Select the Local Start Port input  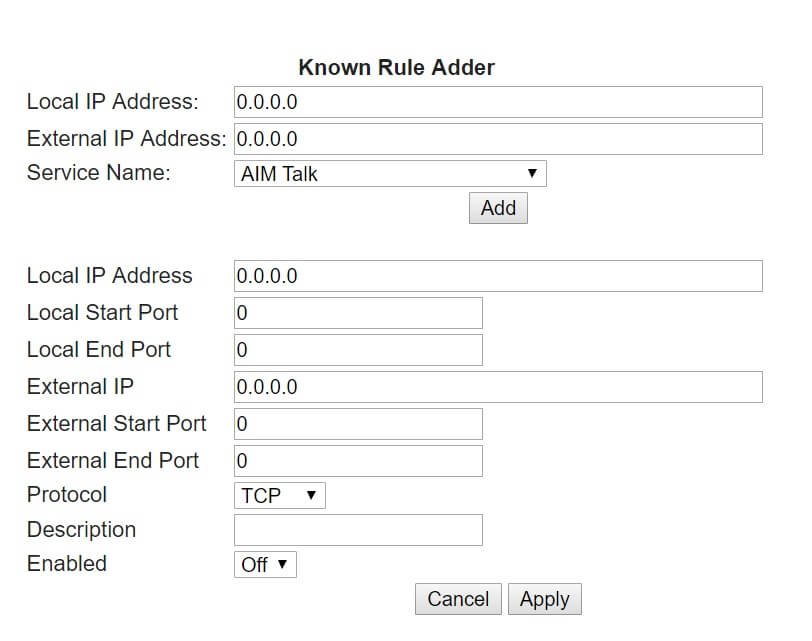point(357,313)
